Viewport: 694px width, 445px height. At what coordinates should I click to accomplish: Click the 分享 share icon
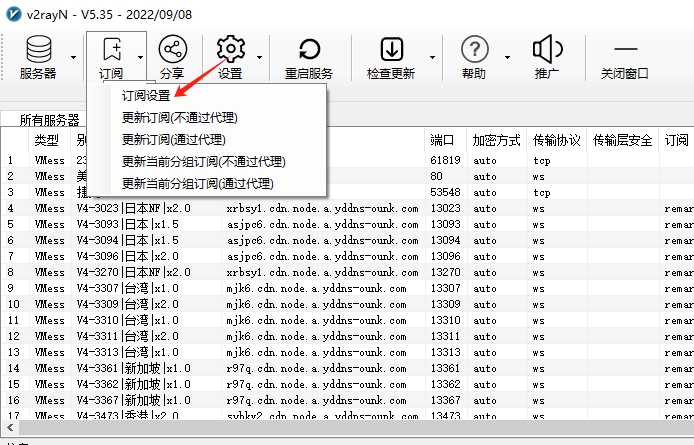(x=173, y=49)
